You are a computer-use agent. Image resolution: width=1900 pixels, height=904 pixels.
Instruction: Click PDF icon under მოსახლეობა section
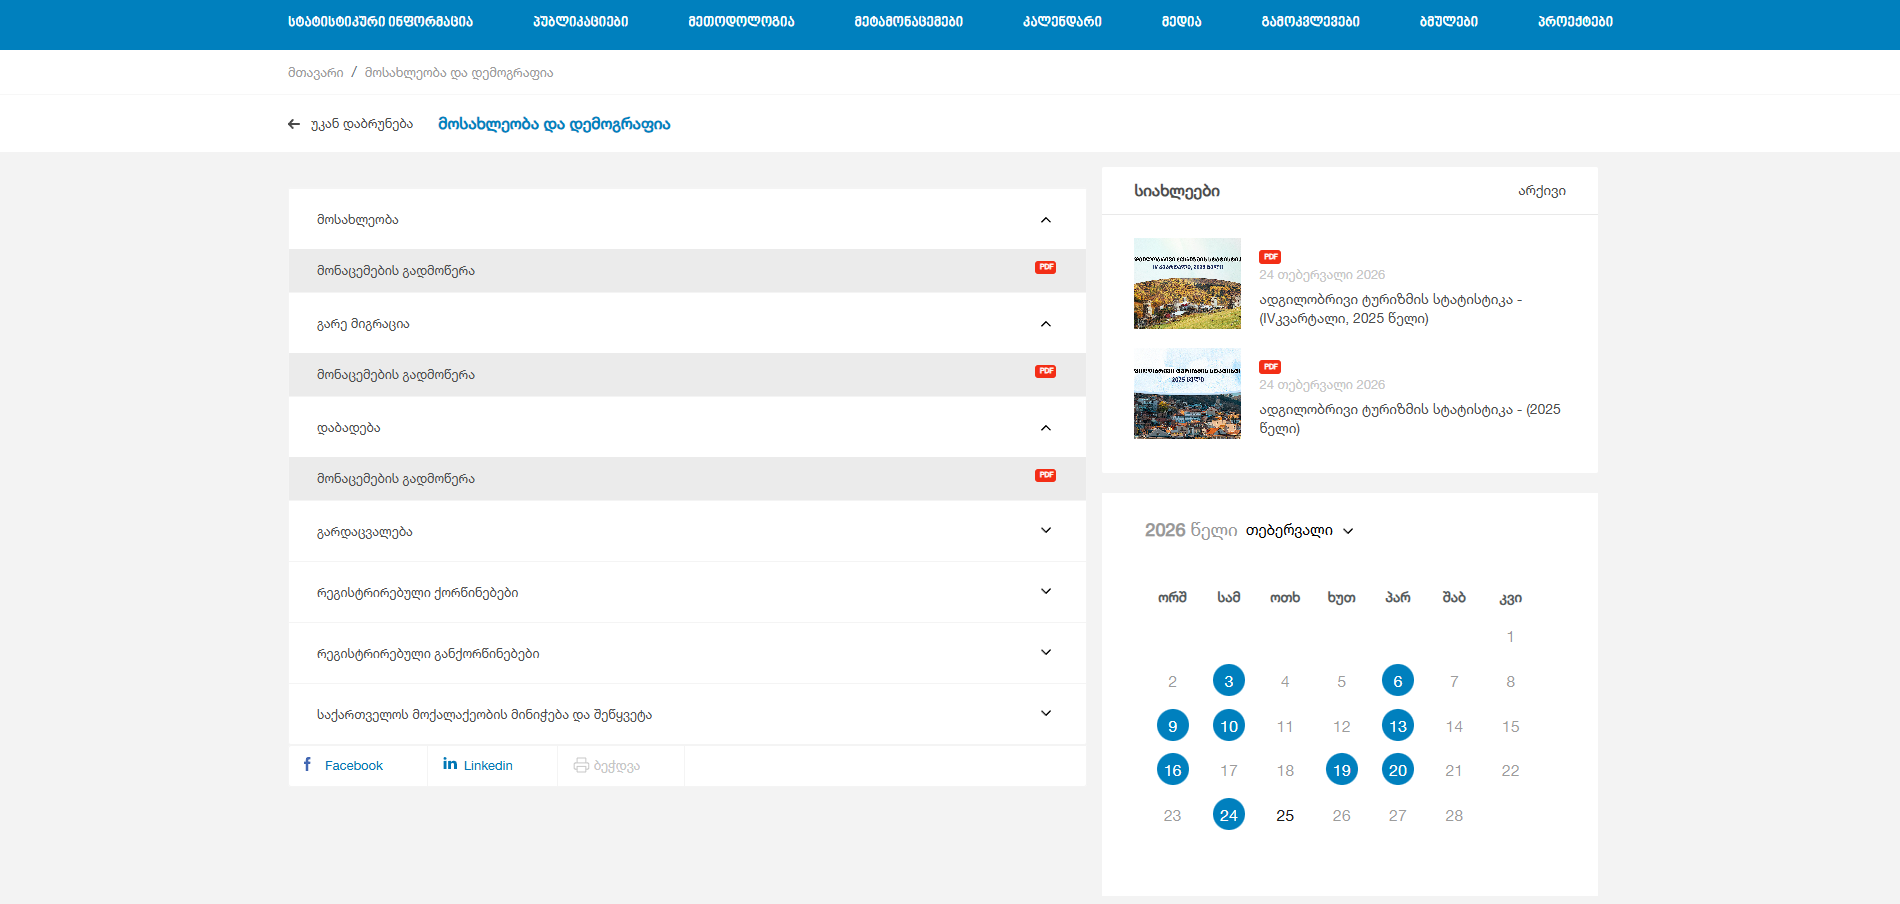pyautogui.click(x=1045, y=268)
